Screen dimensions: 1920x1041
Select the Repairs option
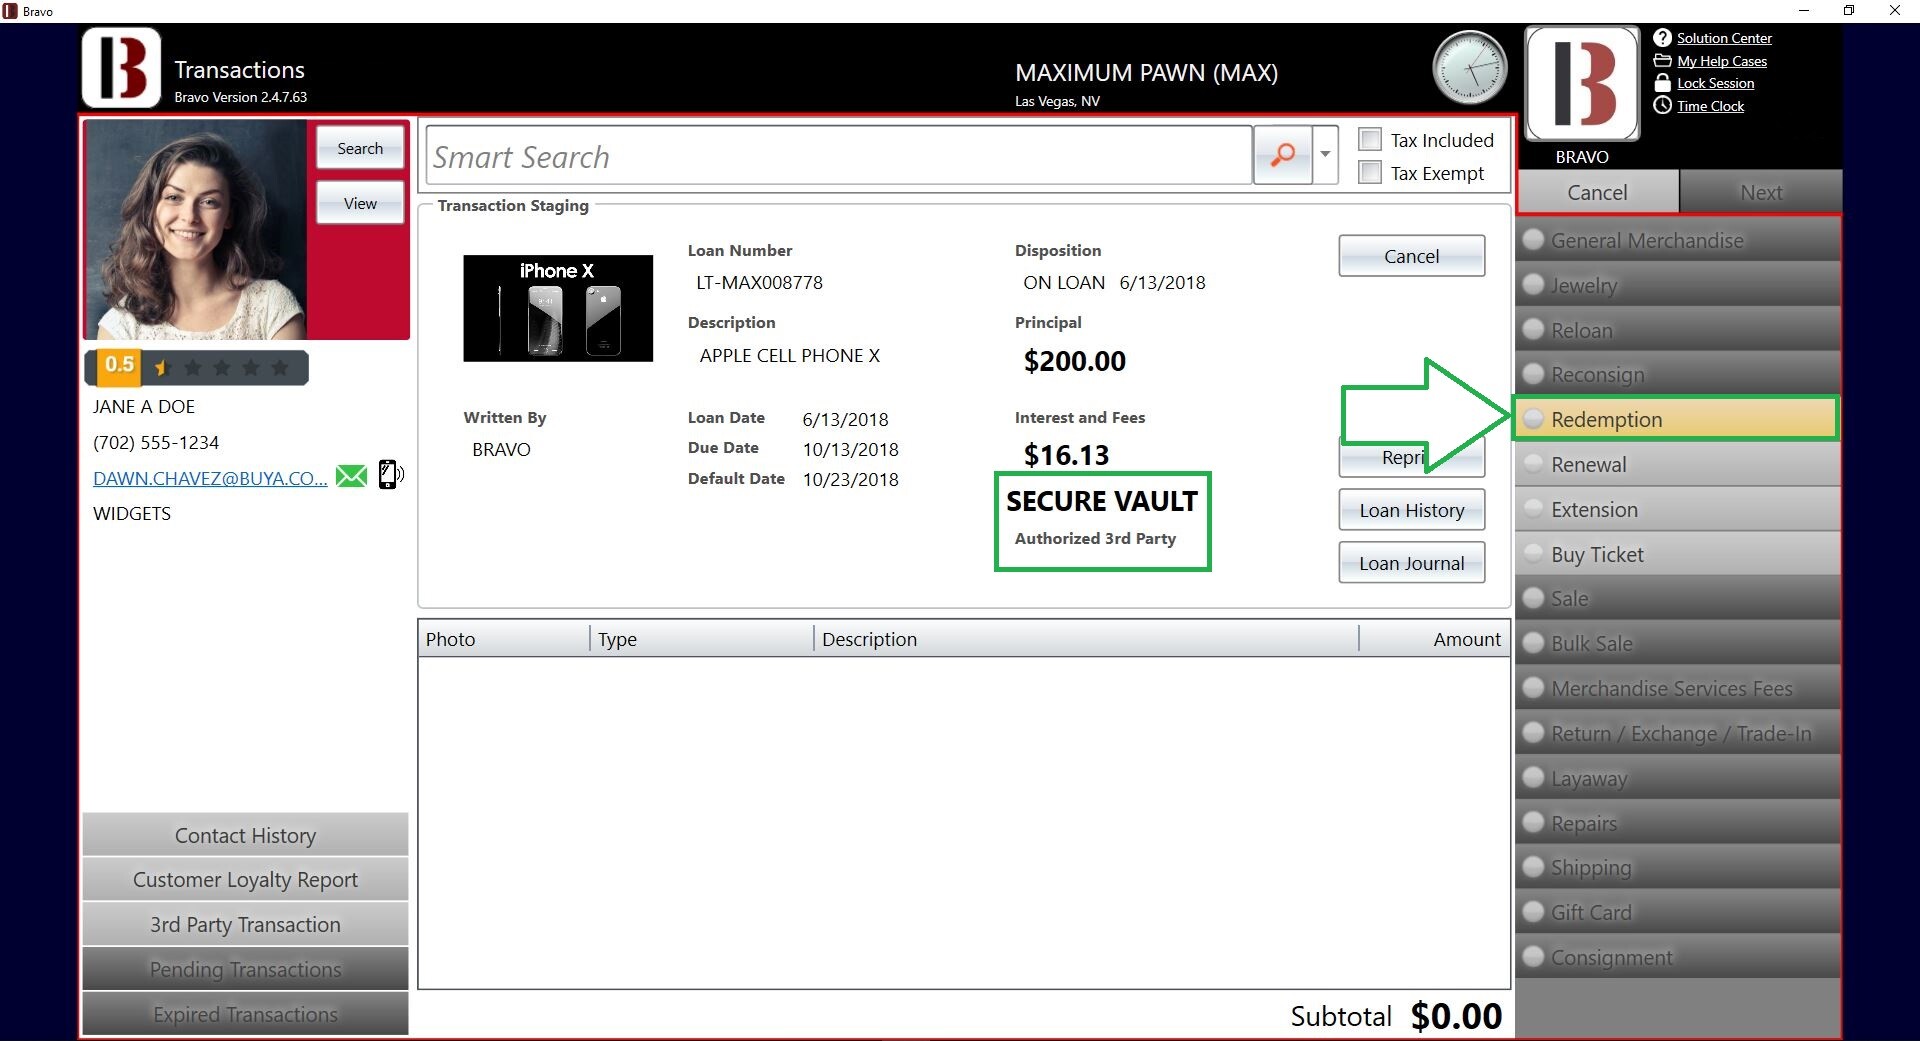[x=1678, y=823]
